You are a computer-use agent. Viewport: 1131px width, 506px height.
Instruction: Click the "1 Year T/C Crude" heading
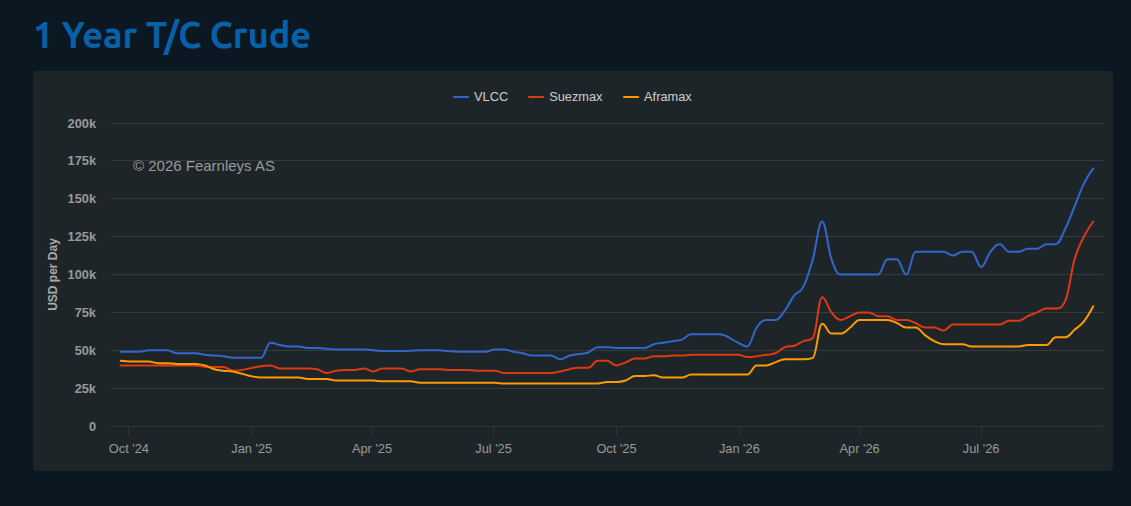[172, 35]
